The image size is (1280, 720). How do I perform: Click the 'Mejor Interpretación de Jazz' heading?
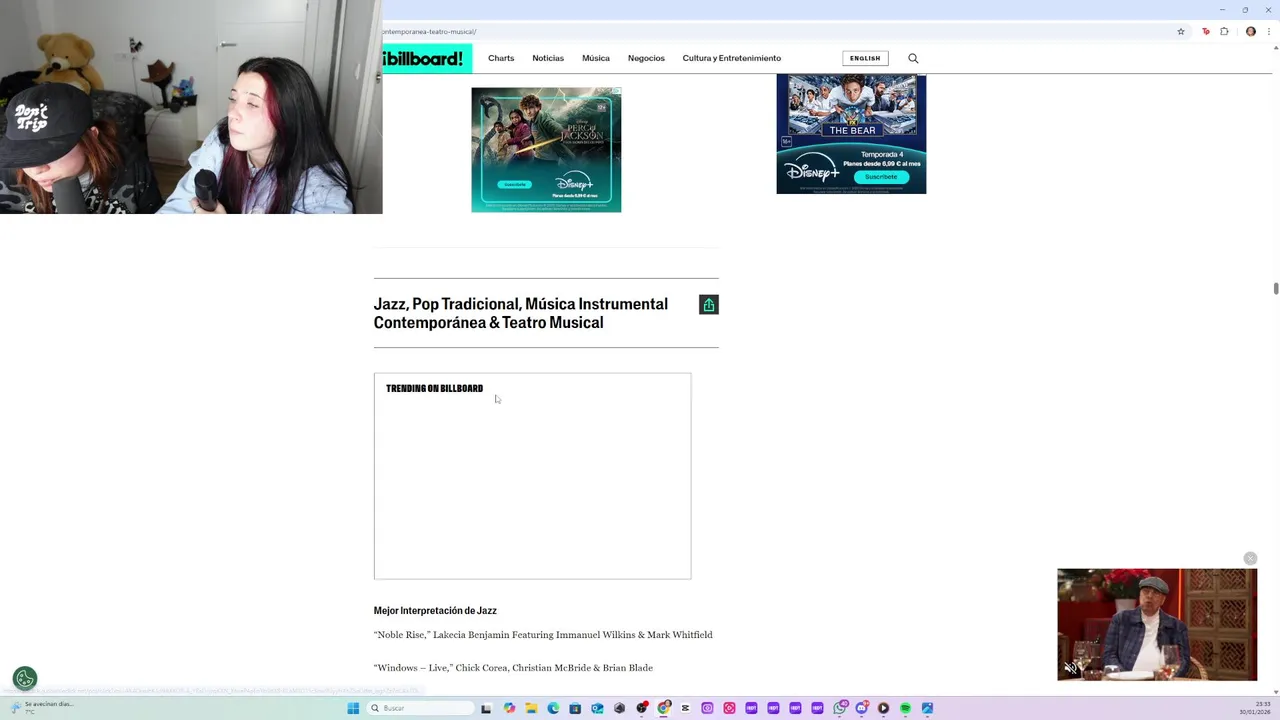[435, 610]
